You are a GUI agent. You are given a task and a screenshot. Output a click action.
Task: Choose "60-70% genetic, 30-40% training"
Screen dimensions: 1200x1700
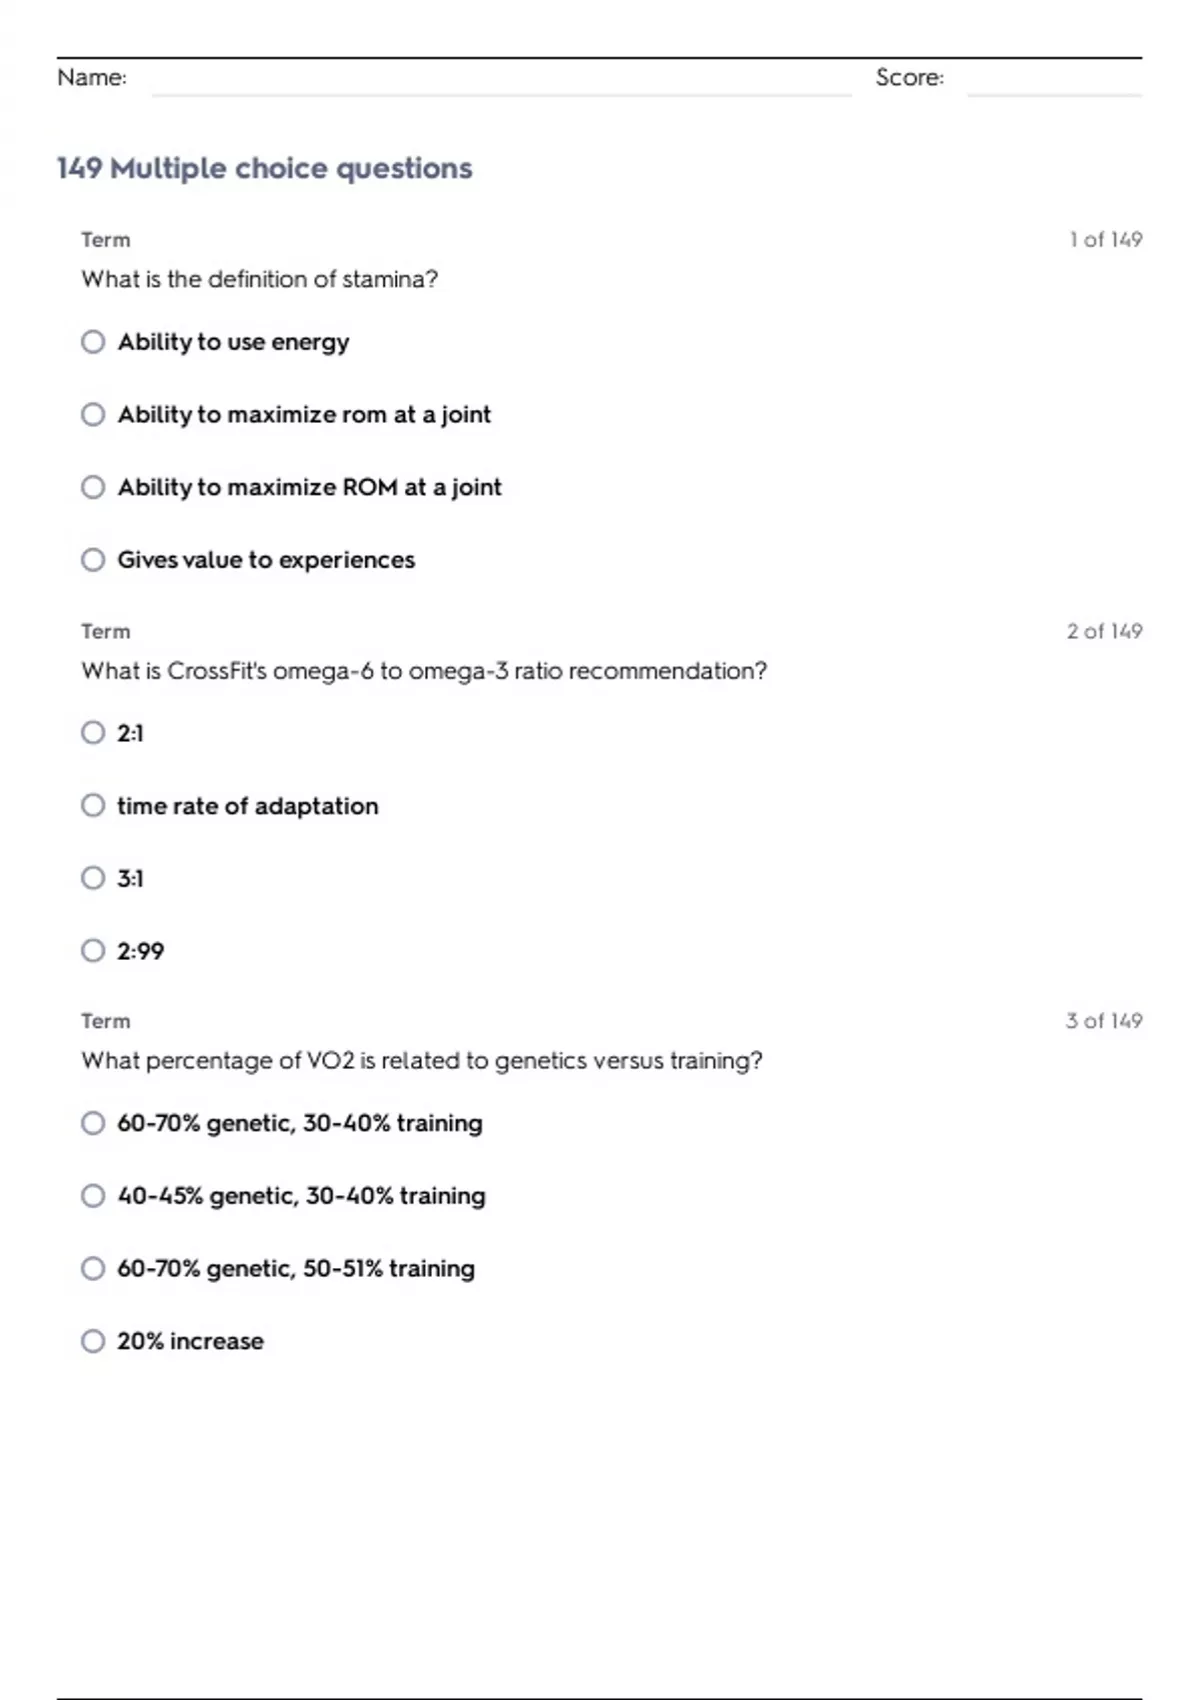(x=93, y=1124)
